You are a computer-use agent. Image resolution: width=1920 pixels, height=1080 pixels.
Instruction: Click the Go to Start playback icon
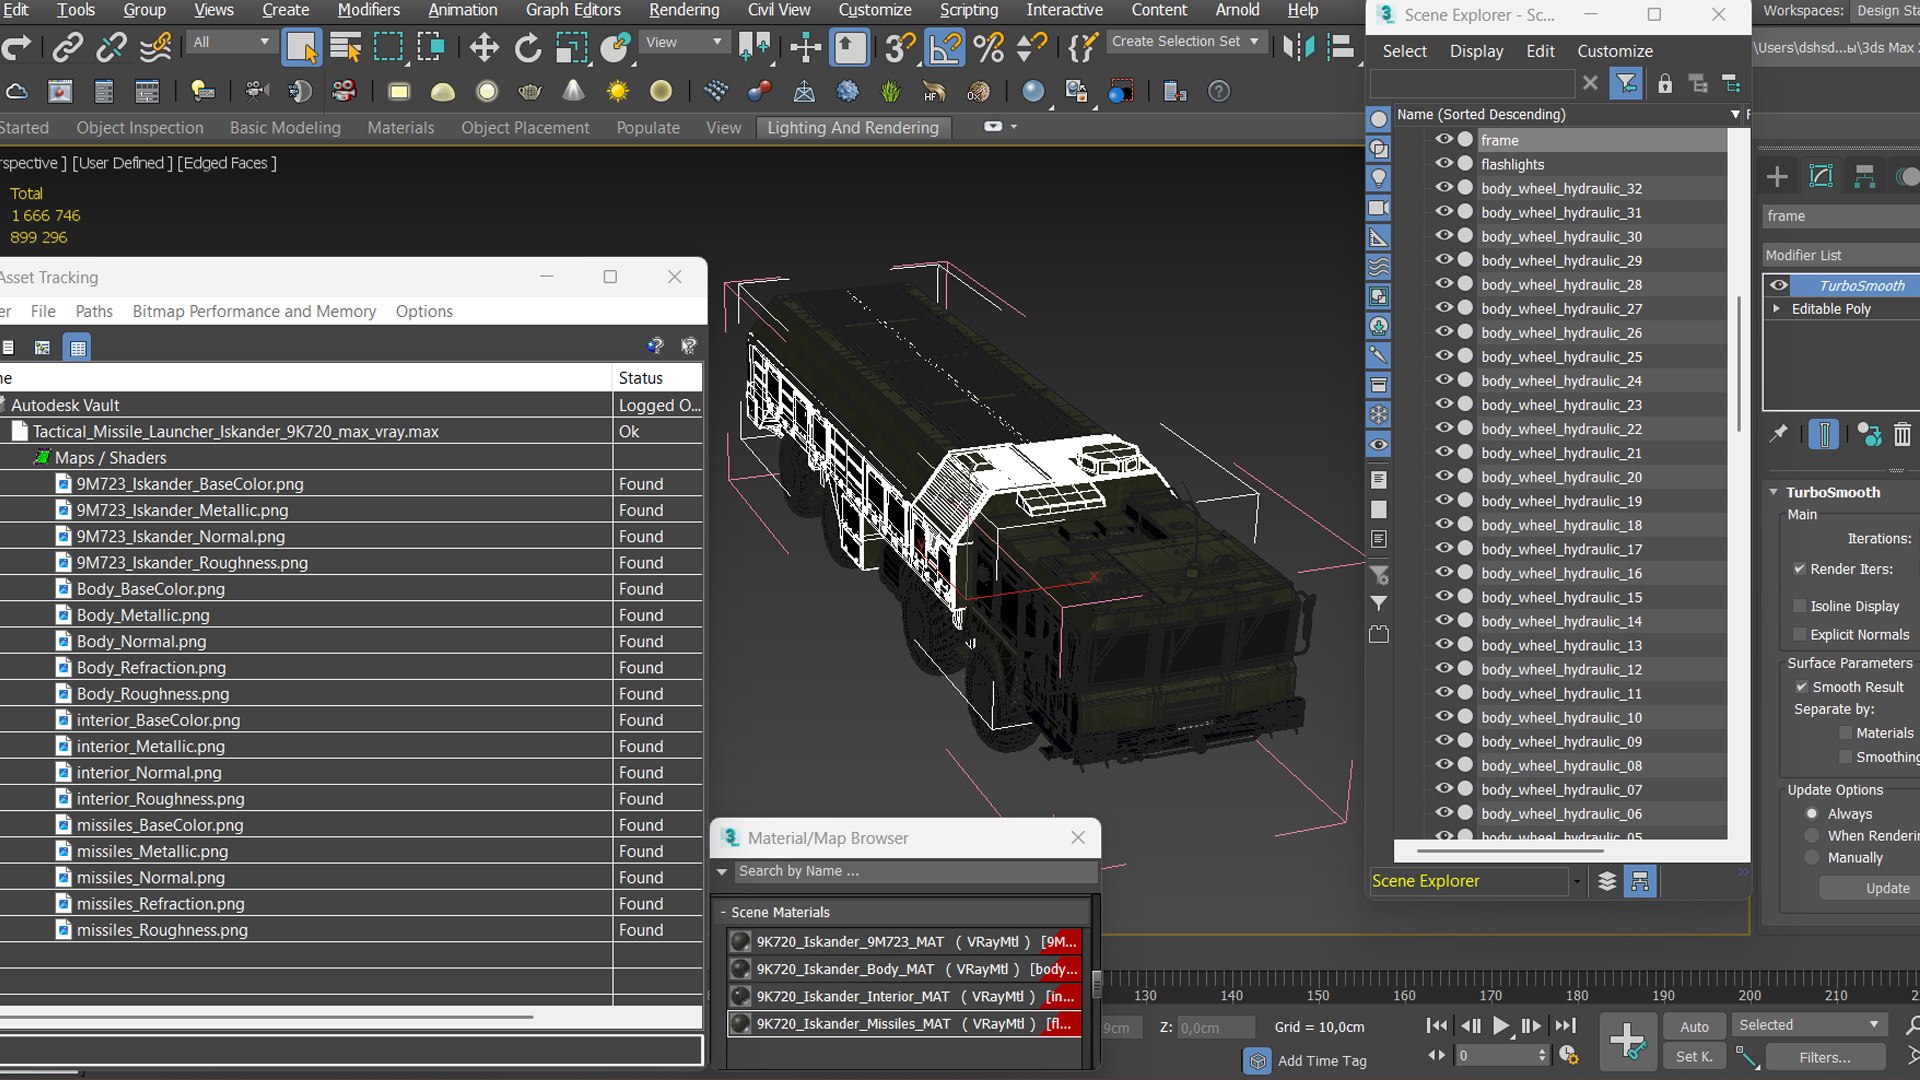pyautogui.click(x=1437, y=1026)
